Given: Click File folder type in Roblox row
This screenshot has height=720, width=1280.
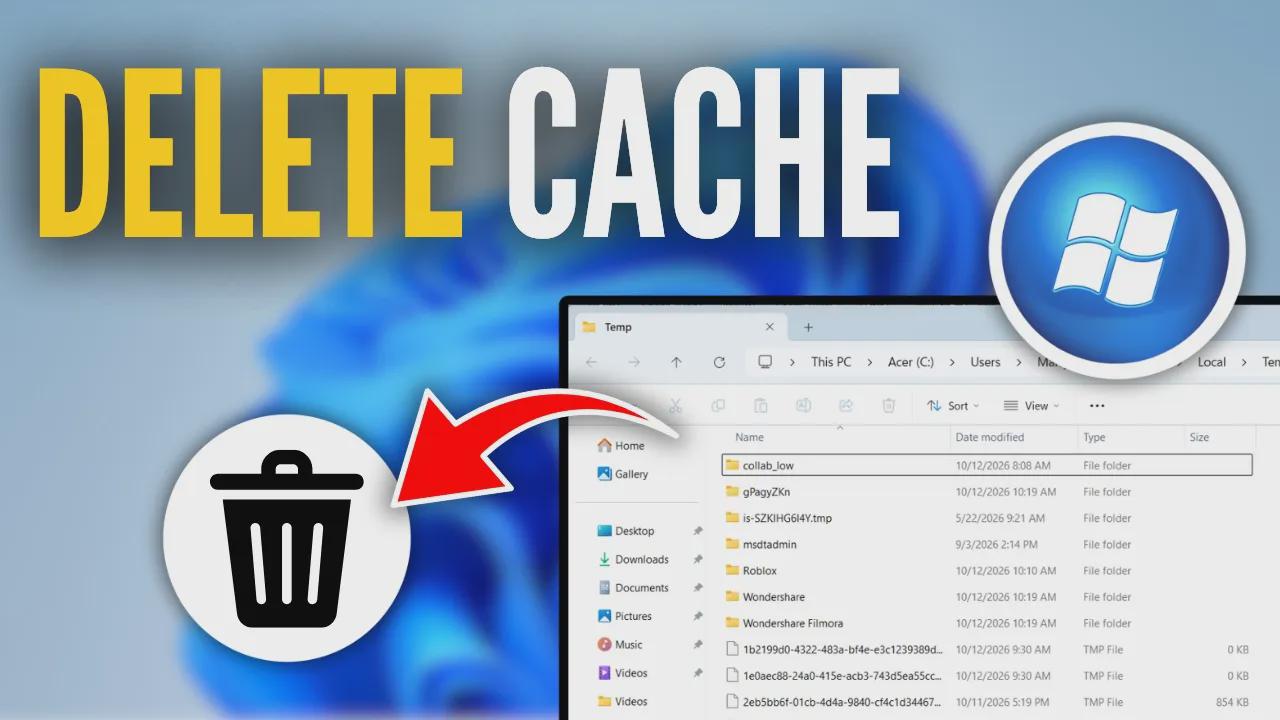Looking at the screenshot, I should tap(1107, 571).
